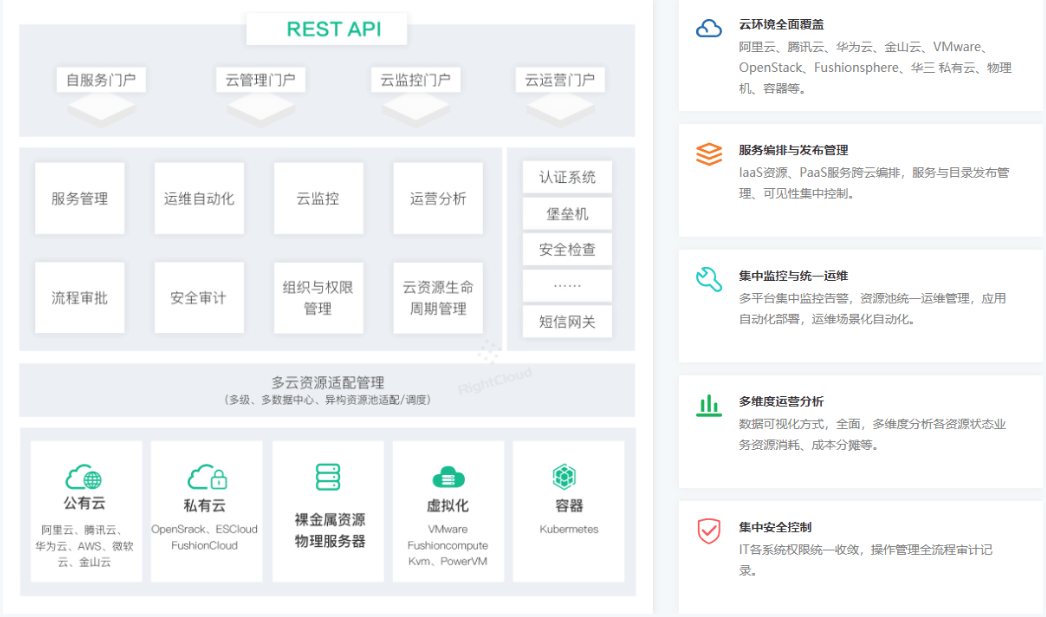The height and width of the screenshot is (617, 1046).
Task: Click the OpenStack ESCloud FushionCloud text
Action: (204, 537)
